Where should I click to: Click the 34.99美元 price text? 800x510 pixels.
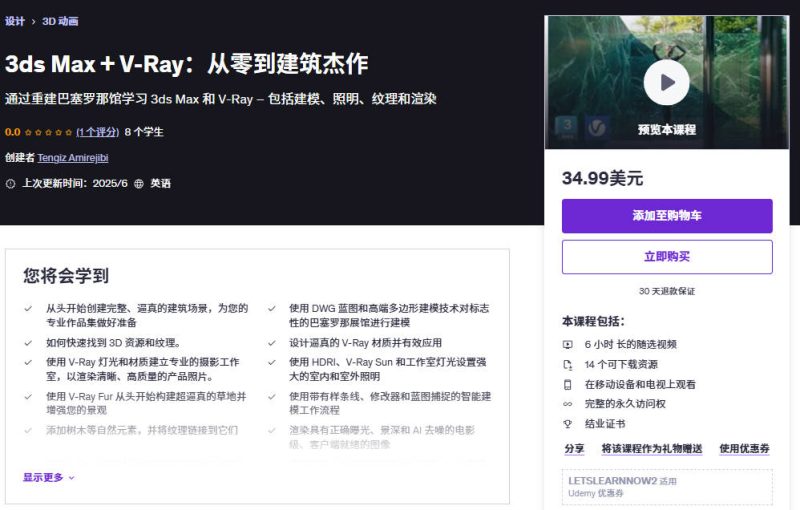pyautogui.click(x=603, y=178)
